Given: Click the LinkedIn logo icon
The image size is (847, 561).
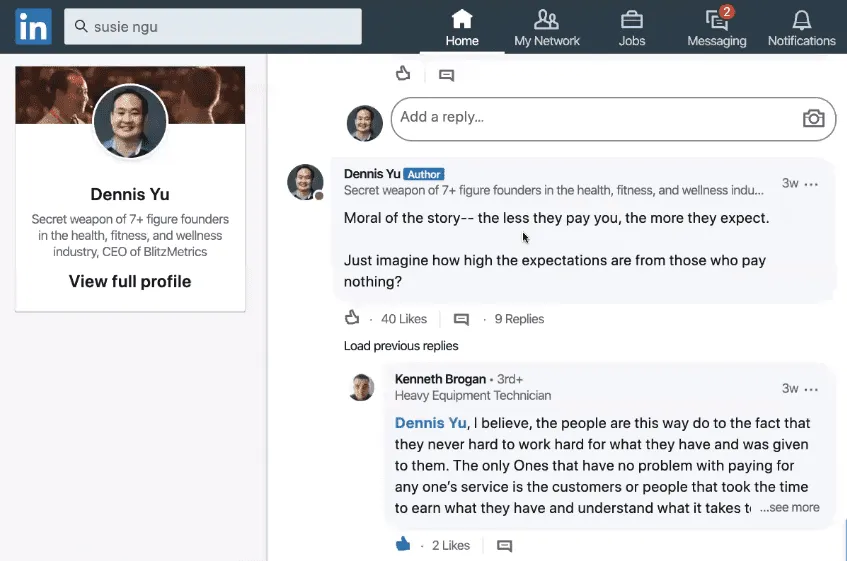Looking at the screenshot, I should pos(33,27).
